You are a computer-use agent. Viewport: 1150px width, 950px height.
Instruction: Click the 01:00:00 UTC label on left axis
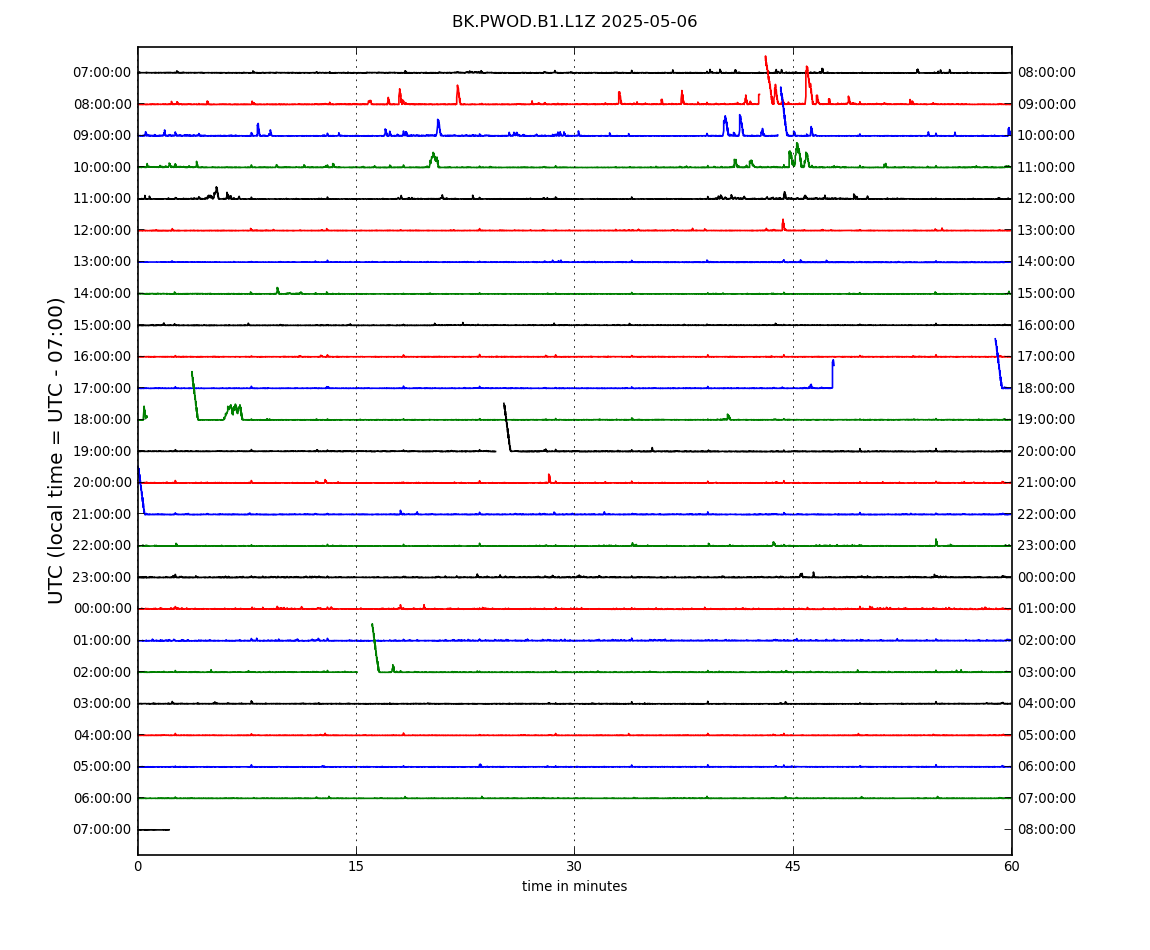click(102, 640)
